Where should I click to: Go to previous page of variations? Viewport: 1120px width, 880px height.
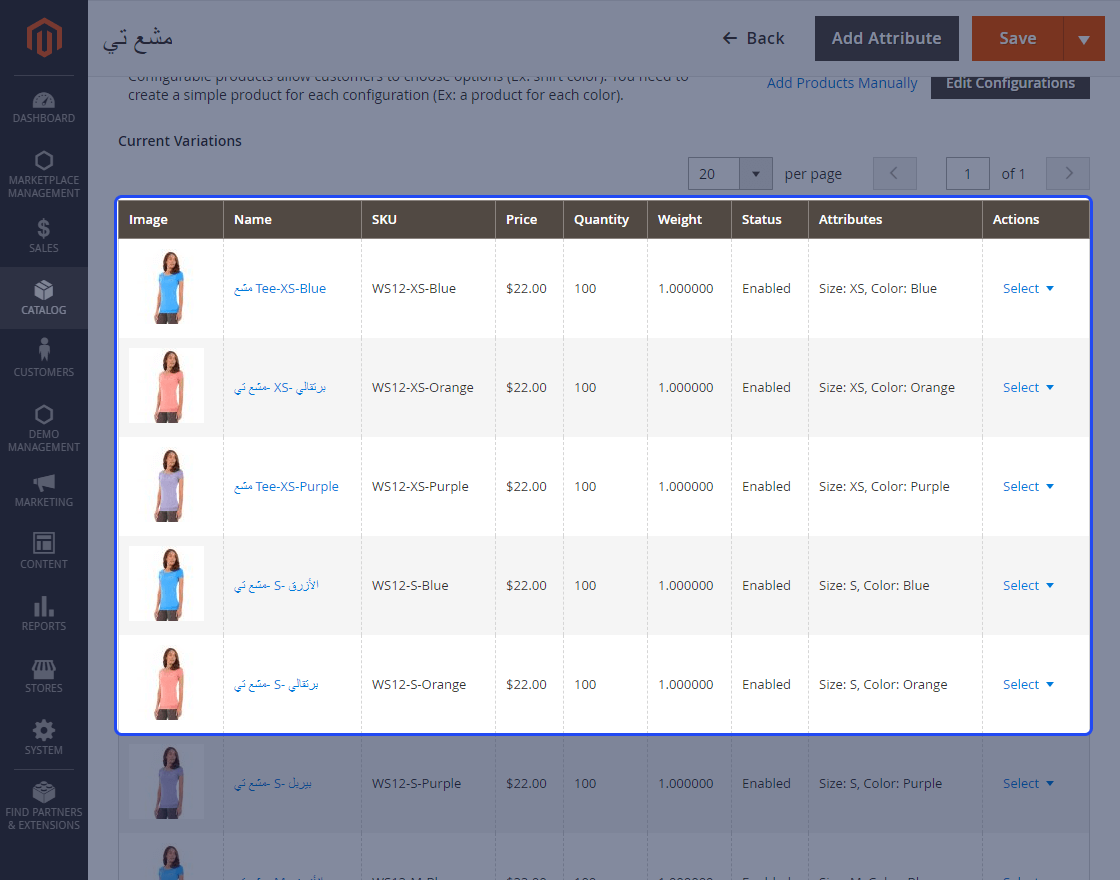pos(894,174)
